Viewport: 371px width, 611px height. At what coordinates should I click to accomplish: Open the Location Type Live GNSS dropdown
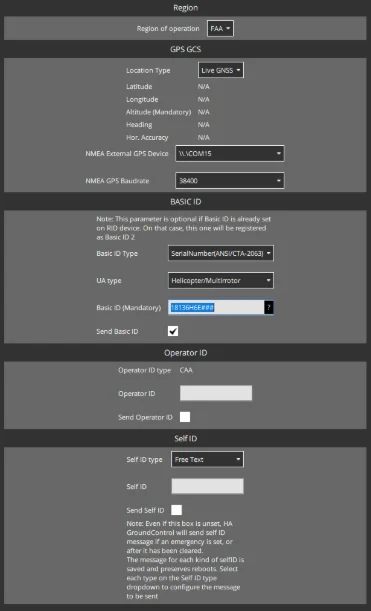click(221, 70)
